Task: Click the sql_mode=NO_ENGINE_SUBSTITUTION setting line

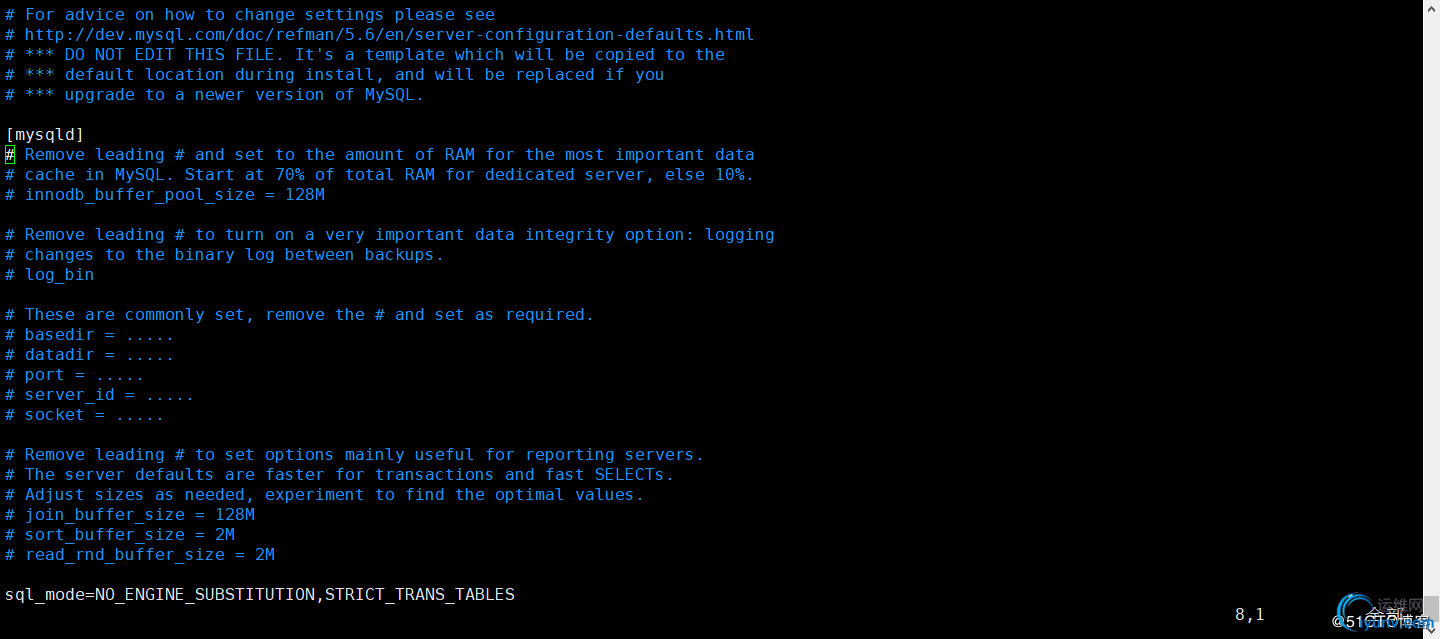Action: (260, 595)
